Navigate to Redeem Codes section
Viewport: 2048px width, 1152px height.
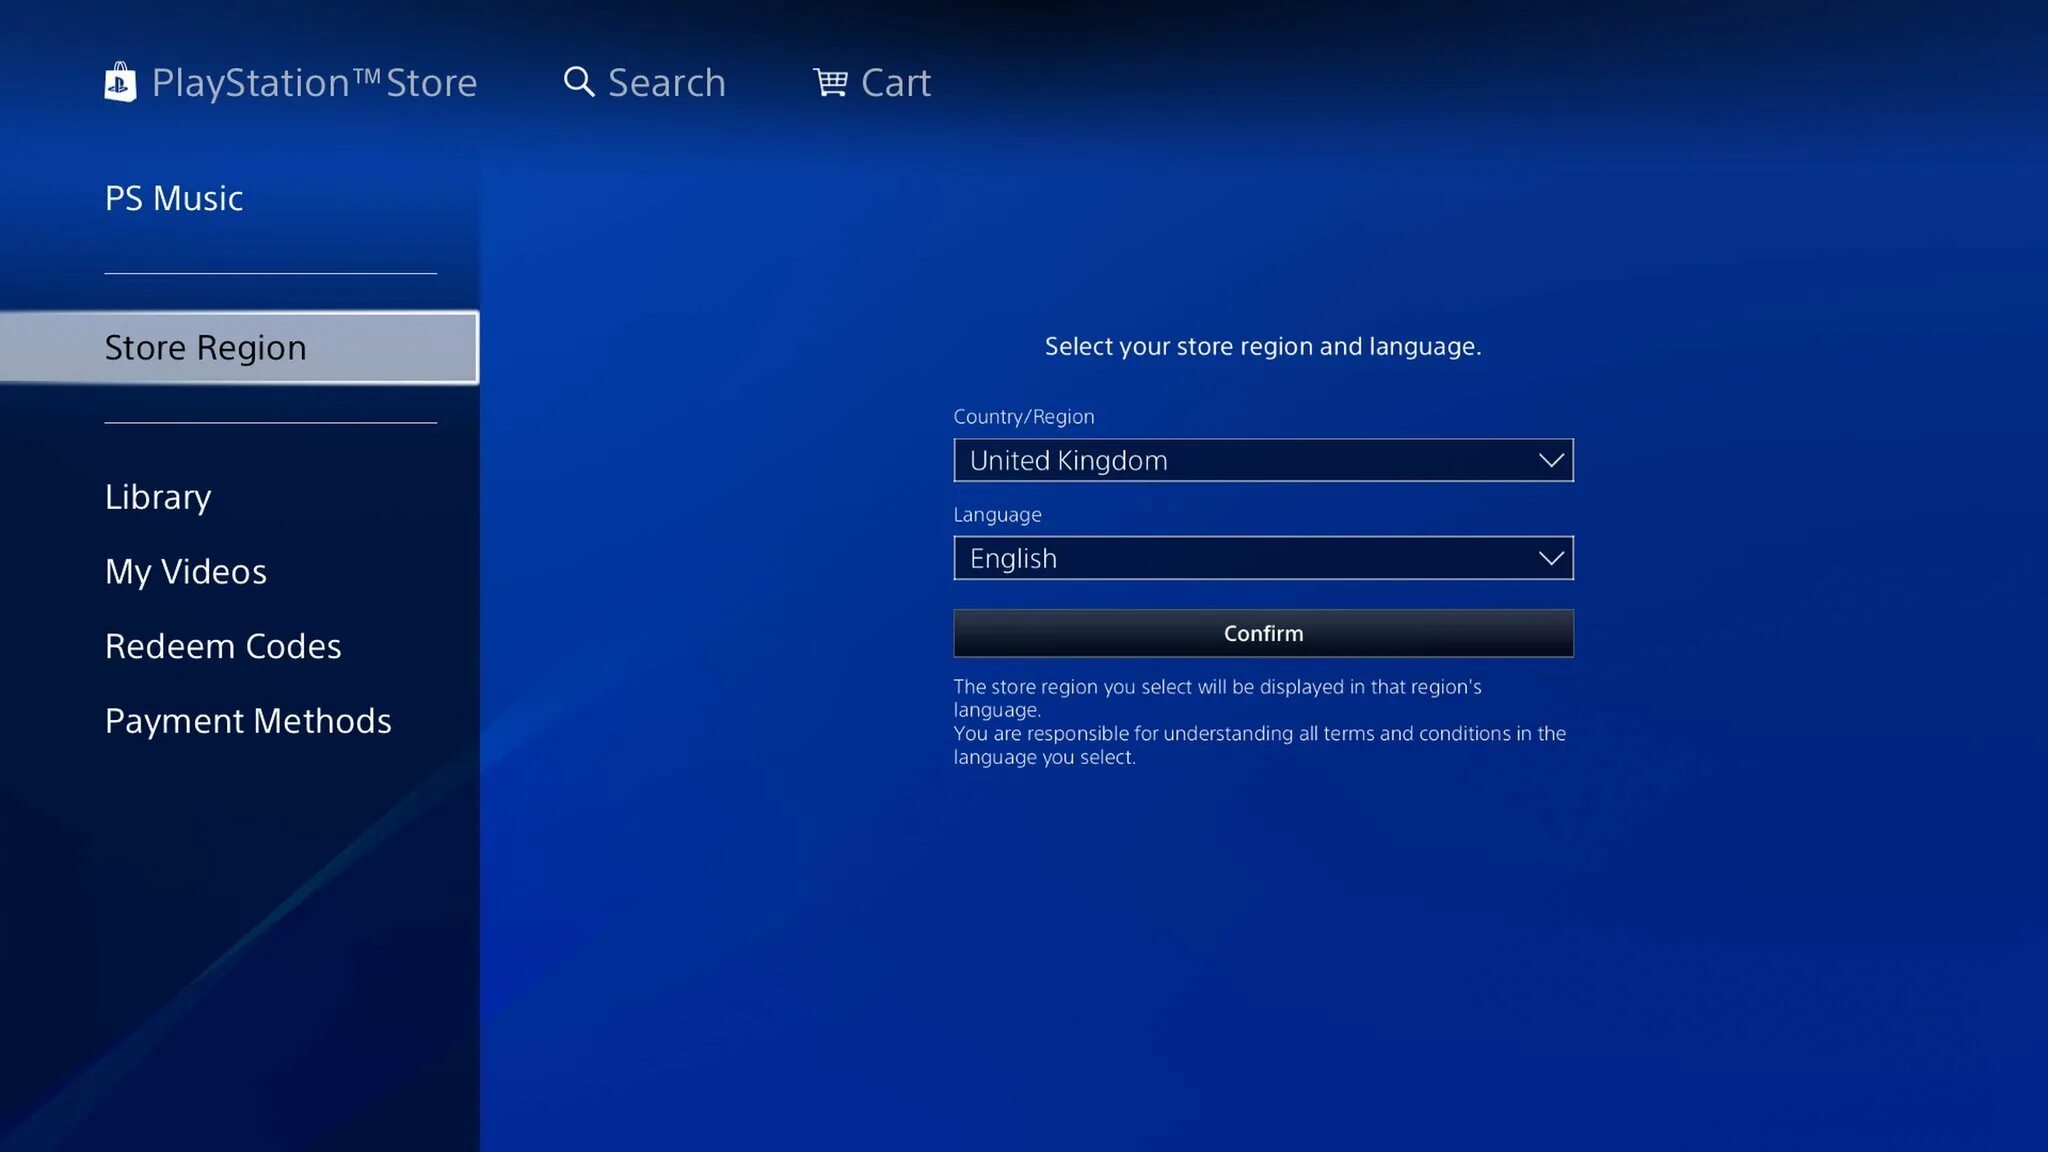point(222,646)
